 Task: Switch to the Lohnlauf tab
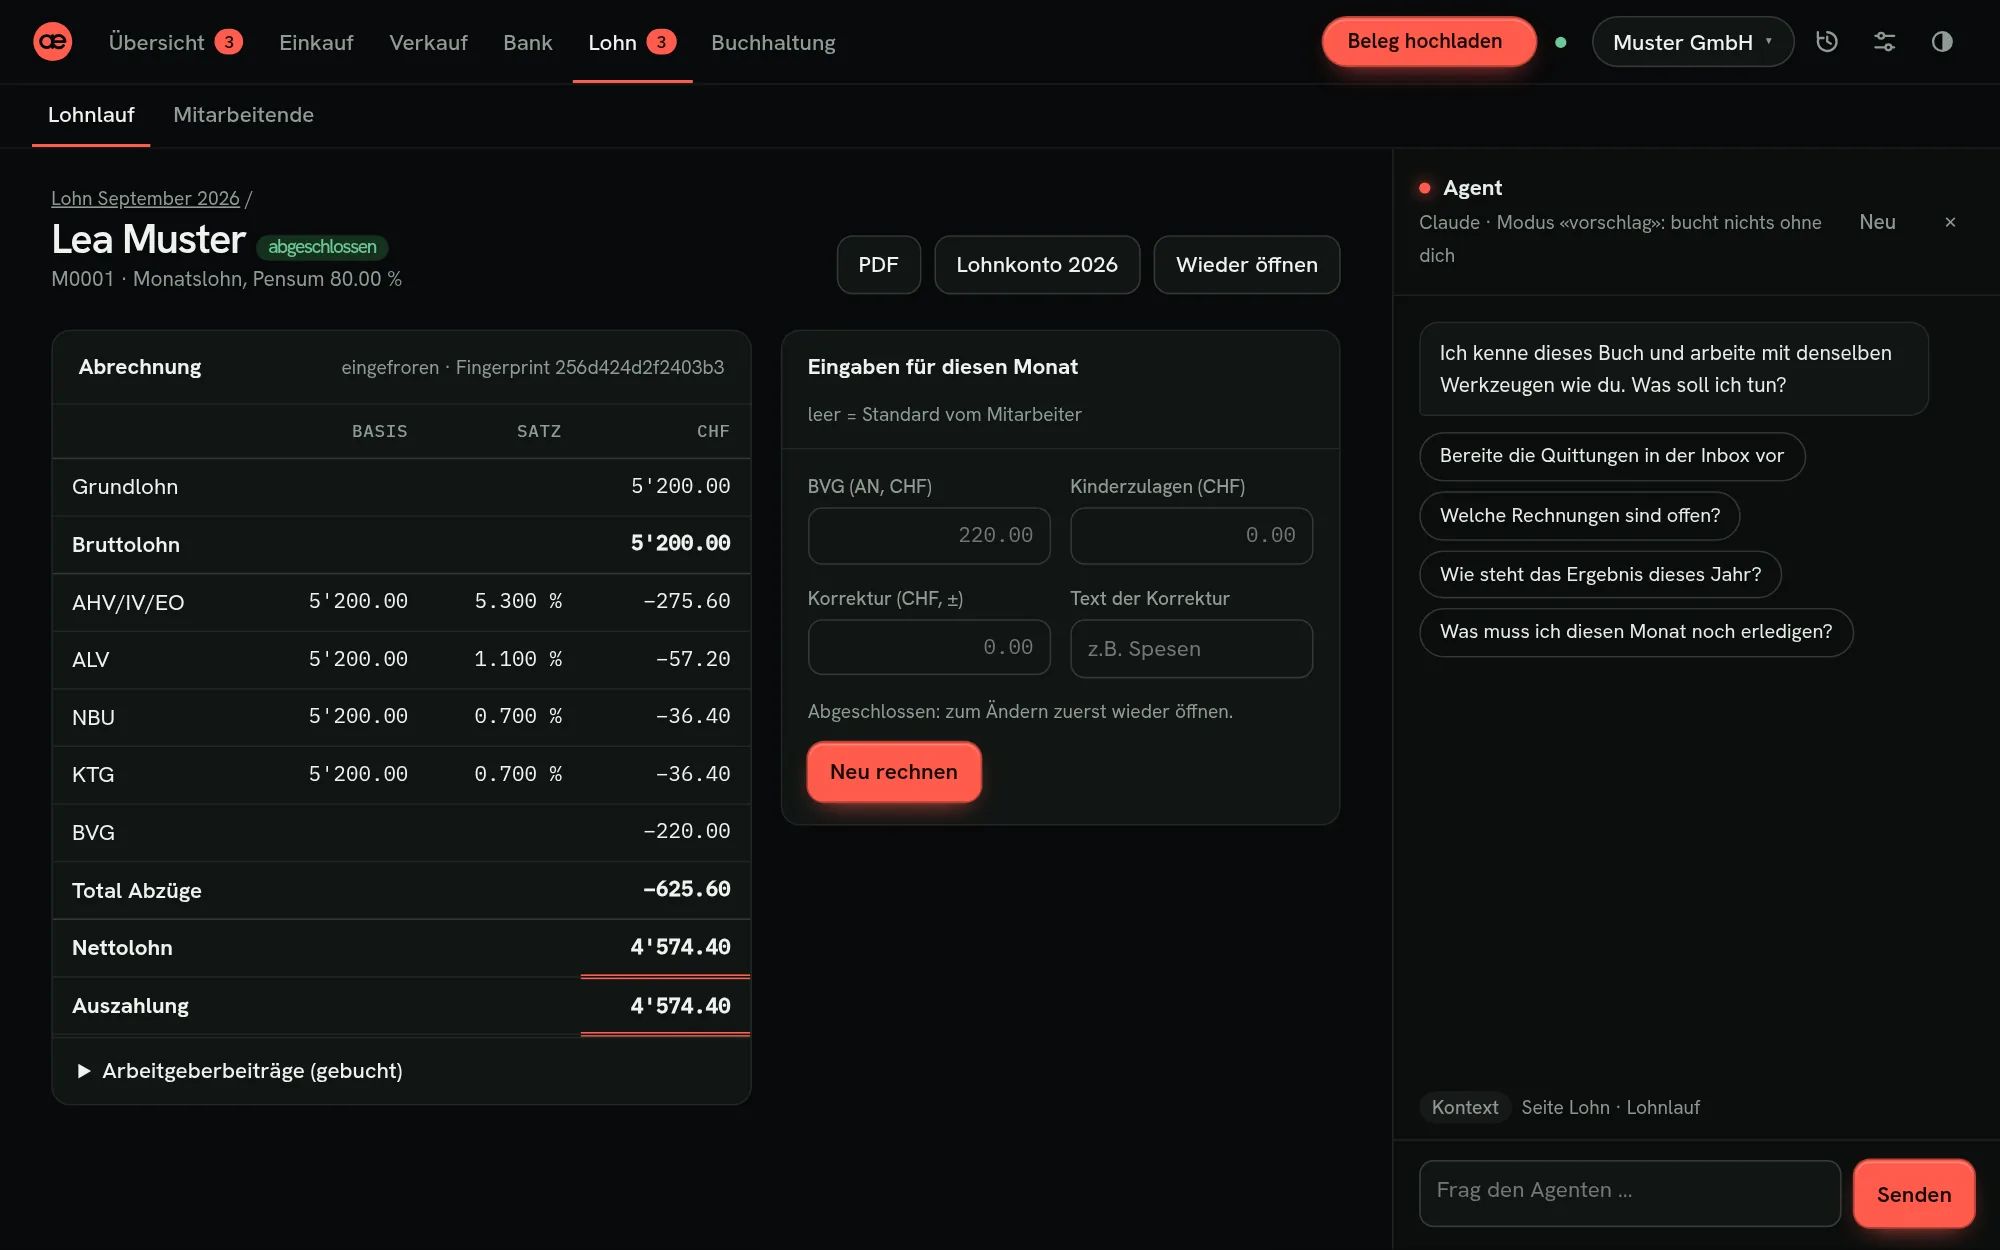91,115
